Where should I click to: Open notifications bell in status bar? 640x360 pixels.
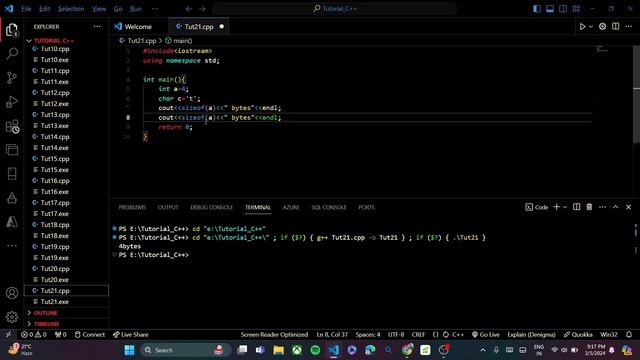(x=629, y=335)
